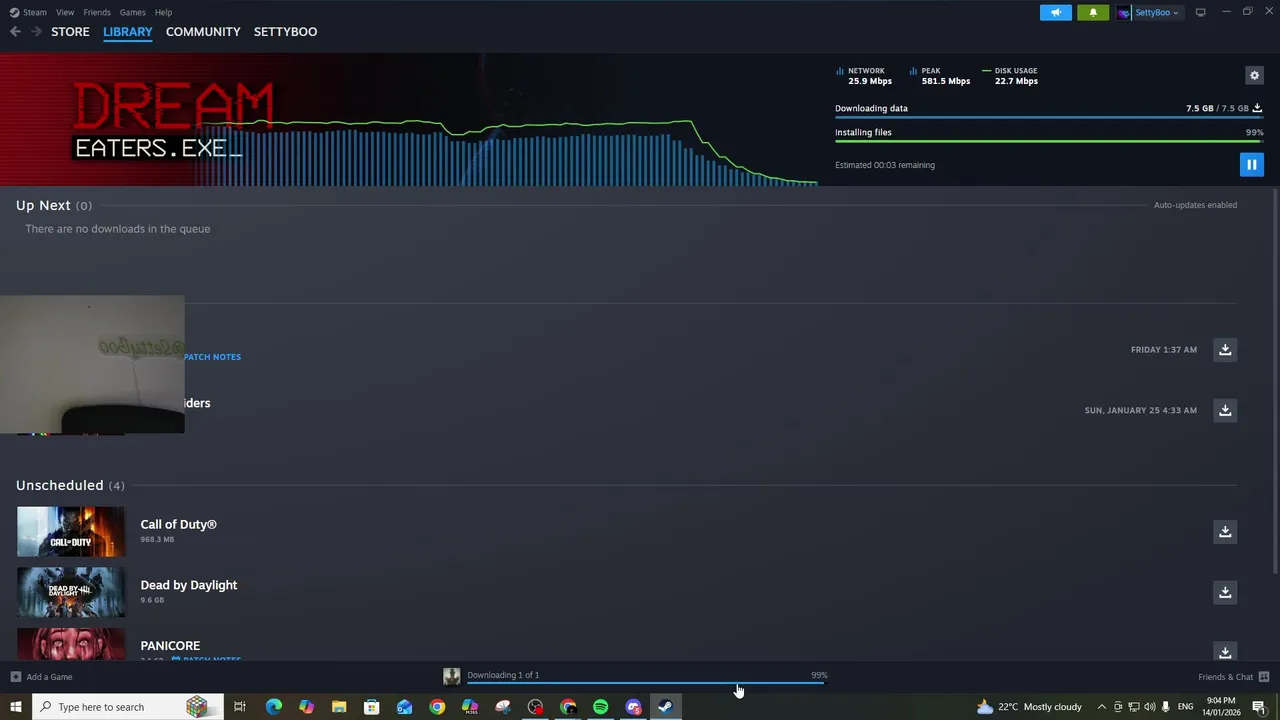Go forward with the right arrow
The height and width of the screenshot is (720, 1280).
tap(37, 32)
